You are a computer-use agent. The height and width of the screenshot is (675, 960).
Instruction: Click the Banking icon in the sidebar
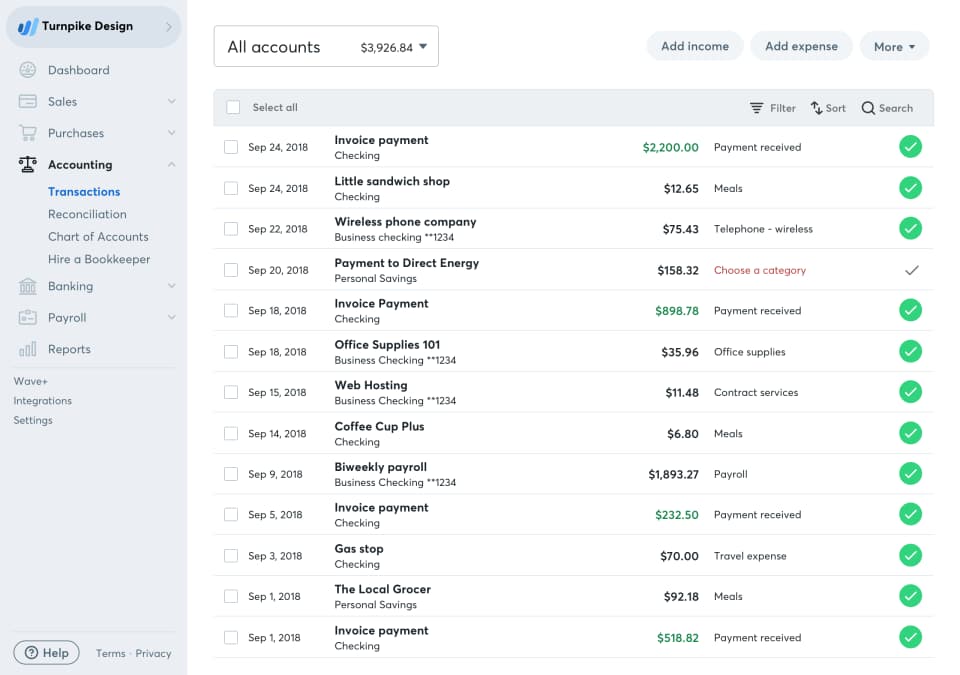pyautogui.click(x=28, y=285)
